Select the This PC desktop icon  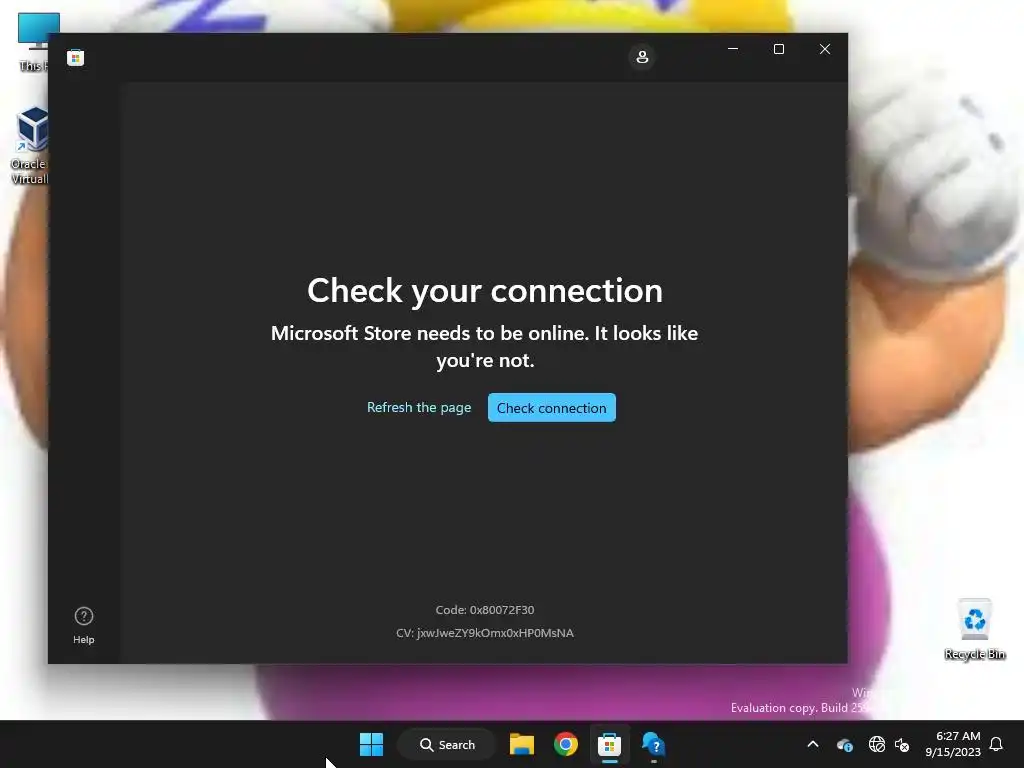pos(34,42)
